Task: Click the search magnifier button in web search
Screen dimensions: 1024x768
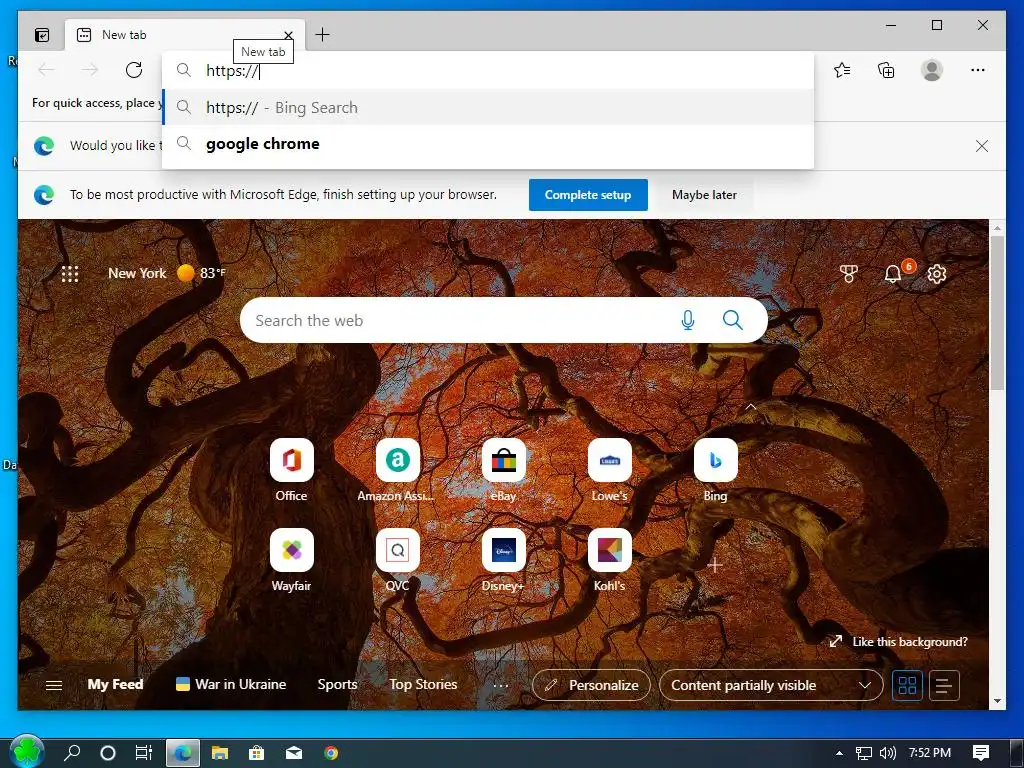Action: (733, 320)
